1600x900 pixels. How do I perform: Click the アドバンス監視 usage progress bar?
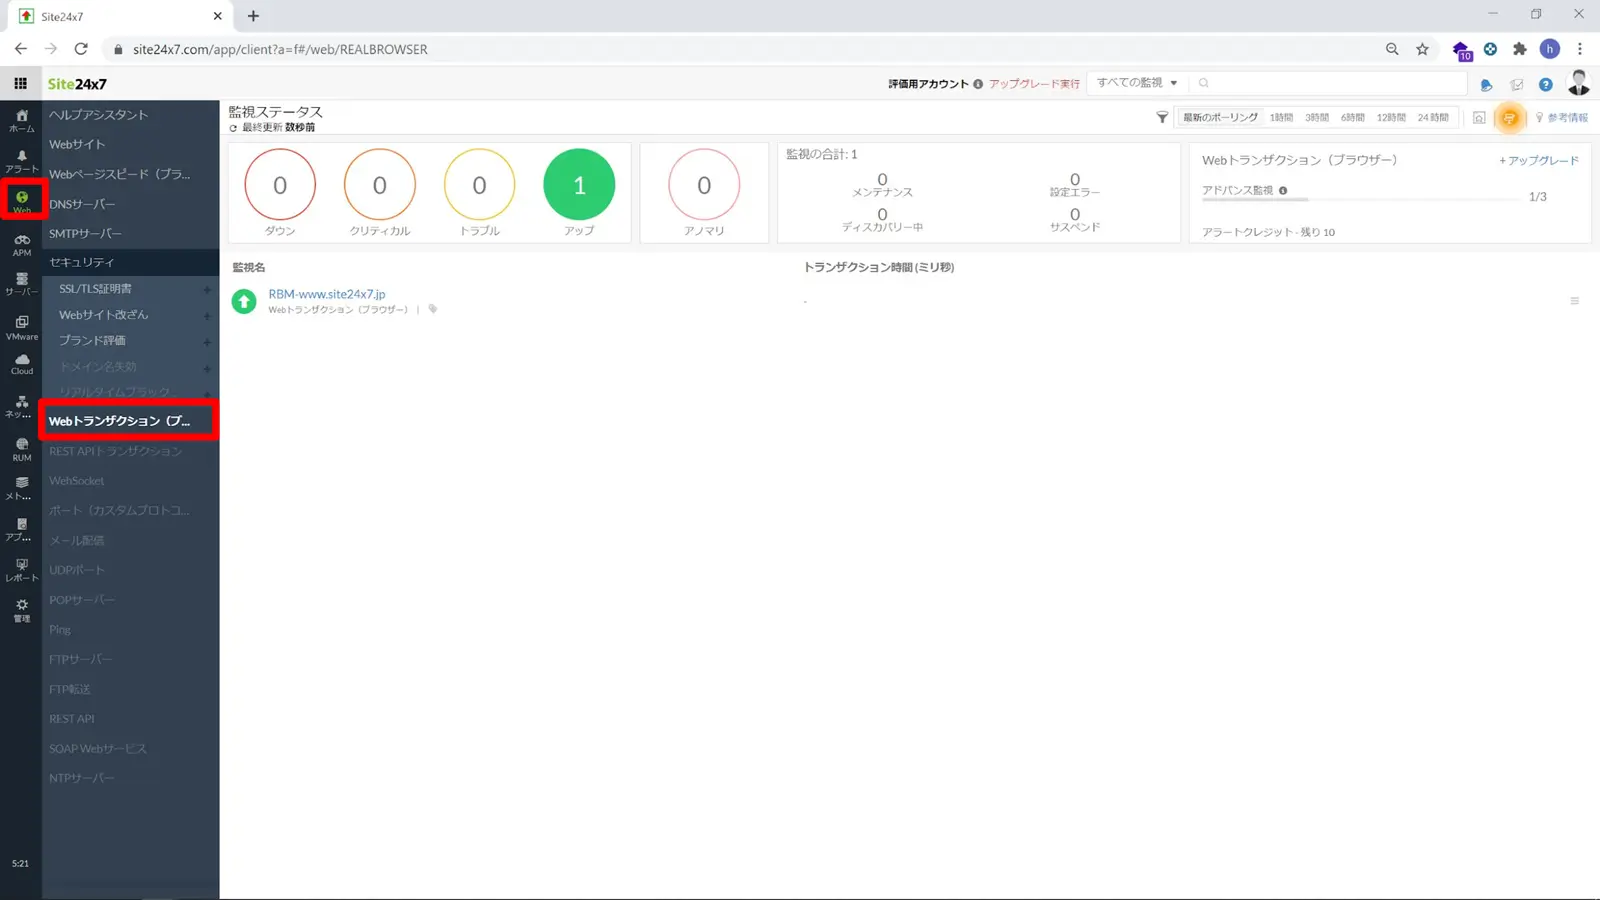coord(1362,201)
